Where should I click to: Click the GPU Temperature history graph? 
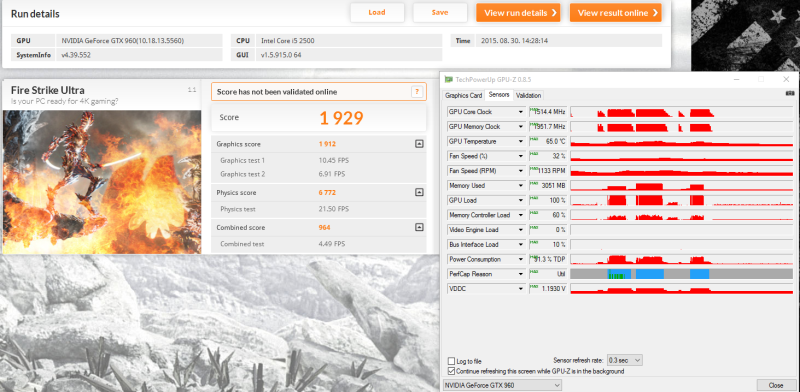tap(681, 141)
